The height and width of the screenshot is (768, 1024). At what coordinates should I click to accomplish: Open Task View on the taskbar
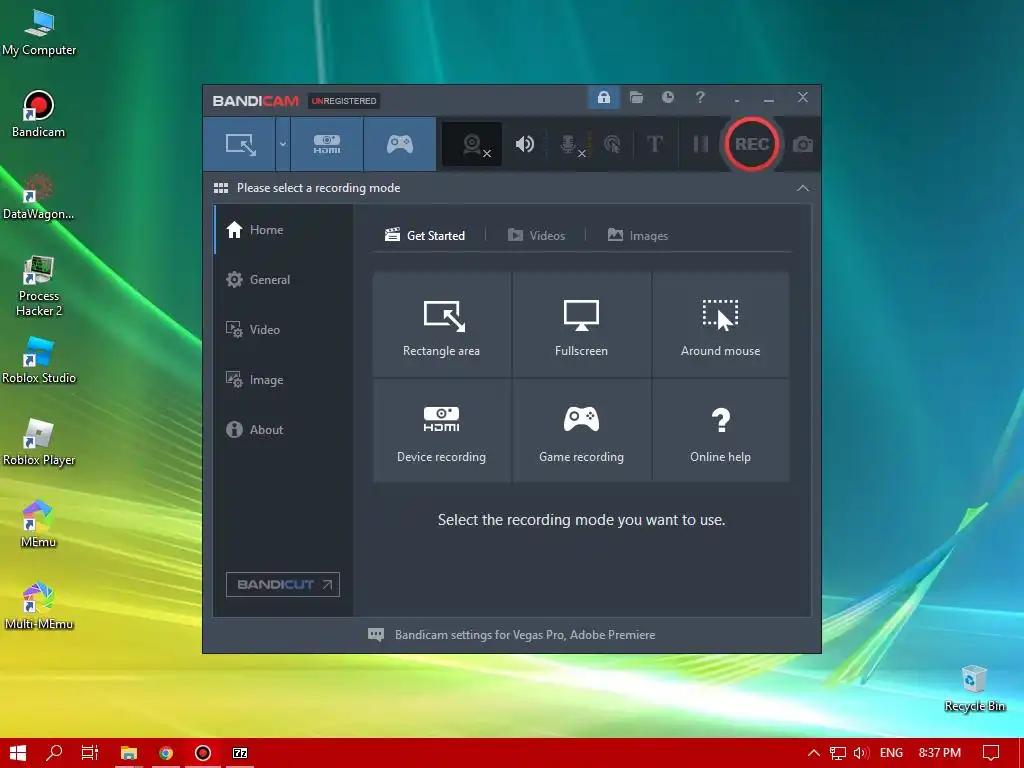tap(90, 753)
